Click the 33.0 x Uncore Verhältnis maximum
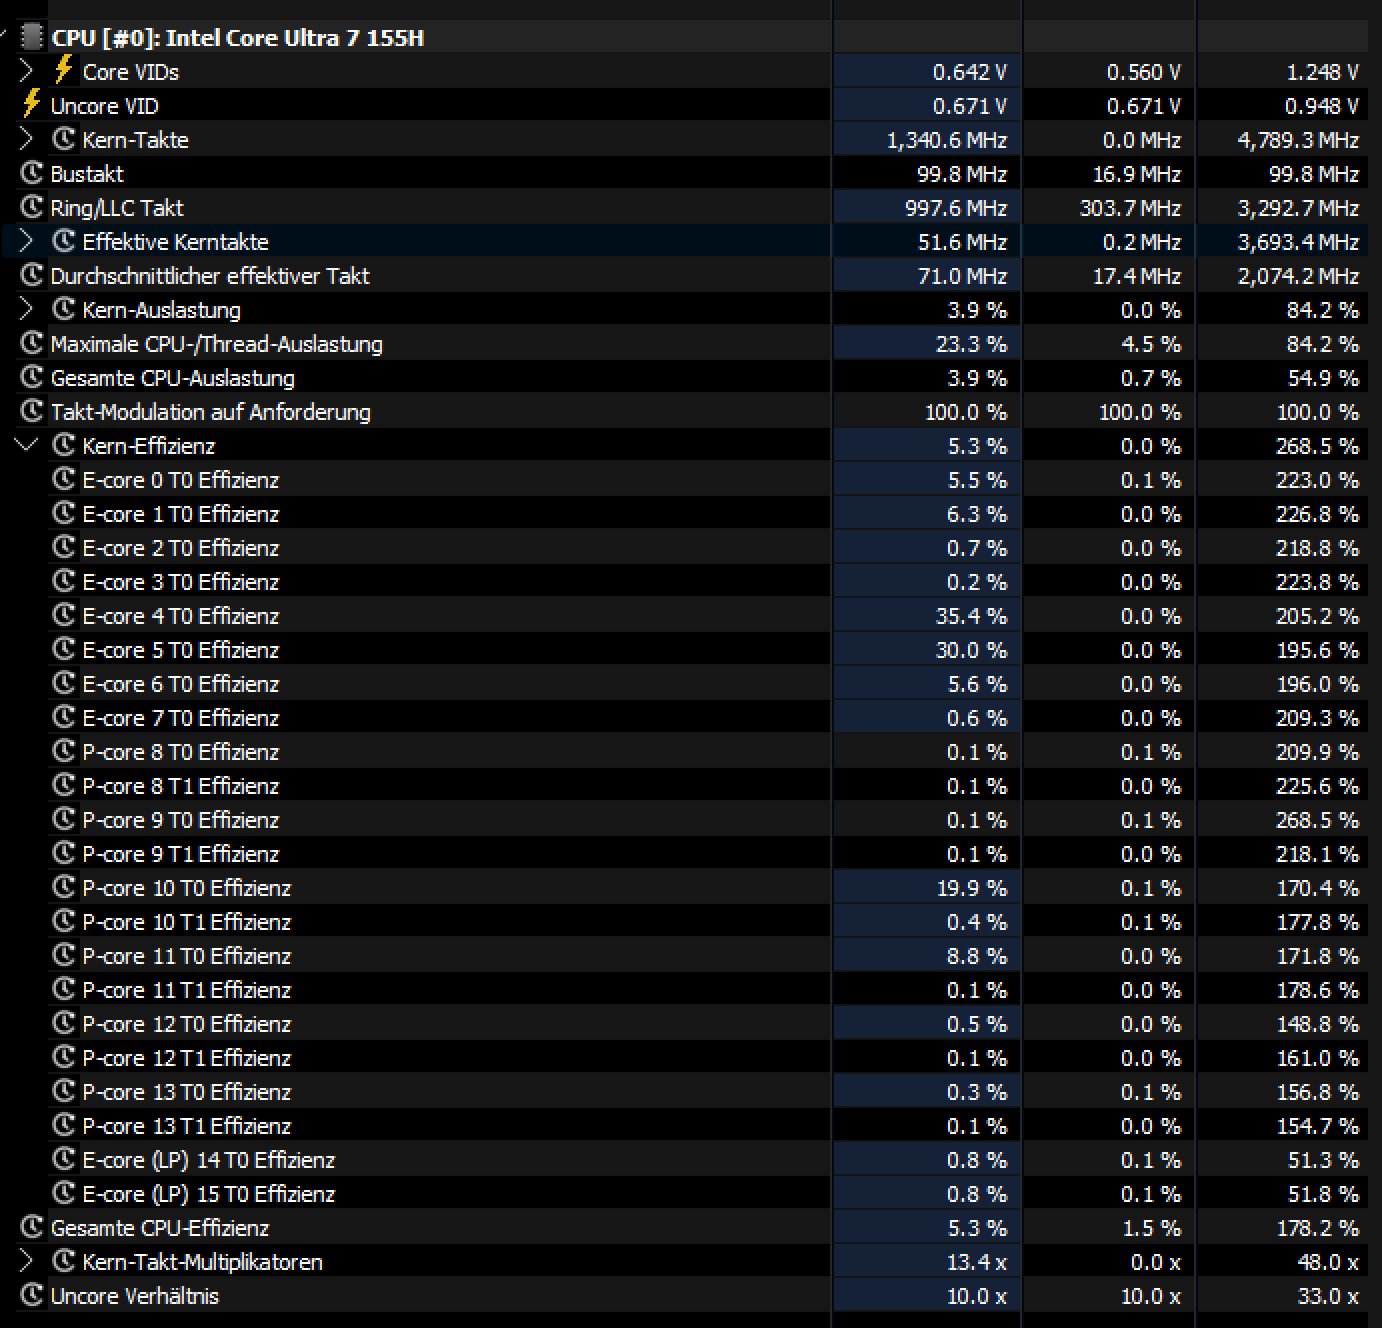 (x=1328, y=1296)
